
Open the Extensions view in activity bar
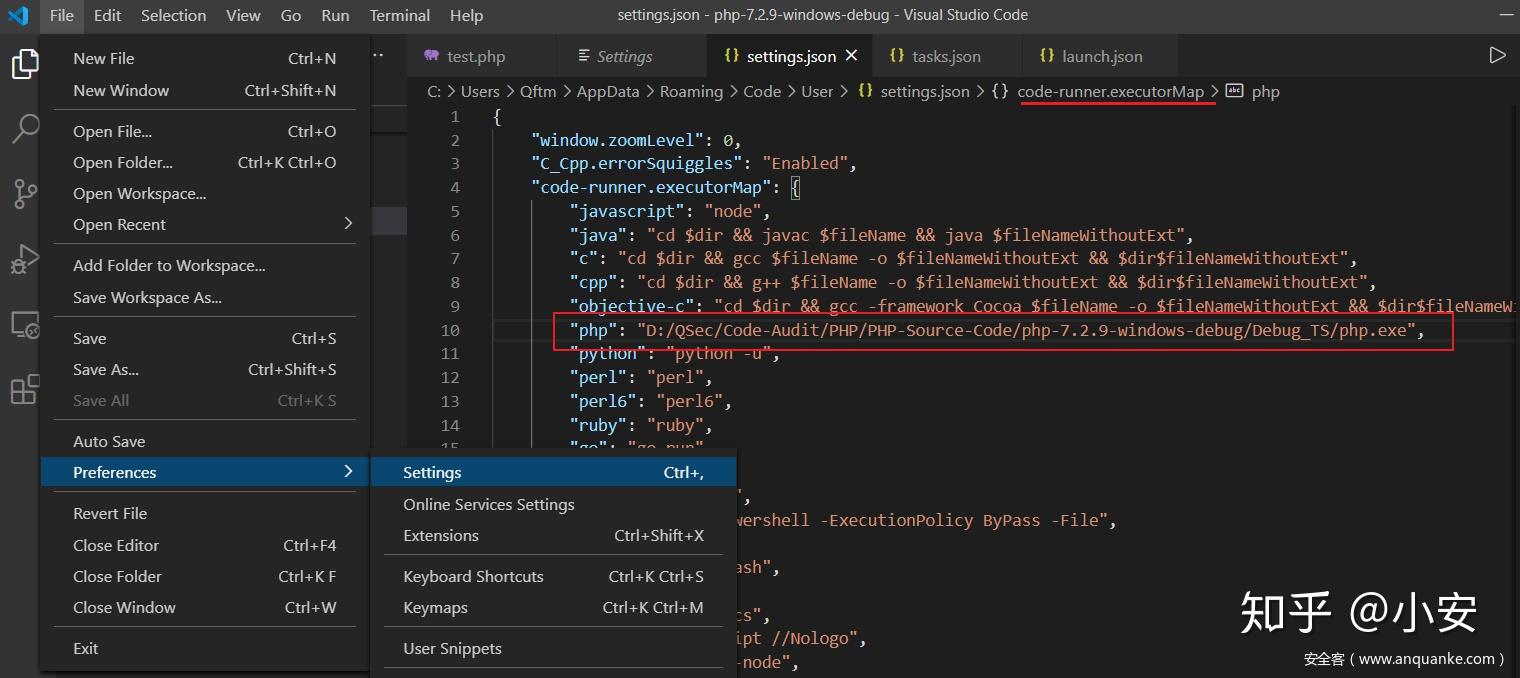click(24, 388)
